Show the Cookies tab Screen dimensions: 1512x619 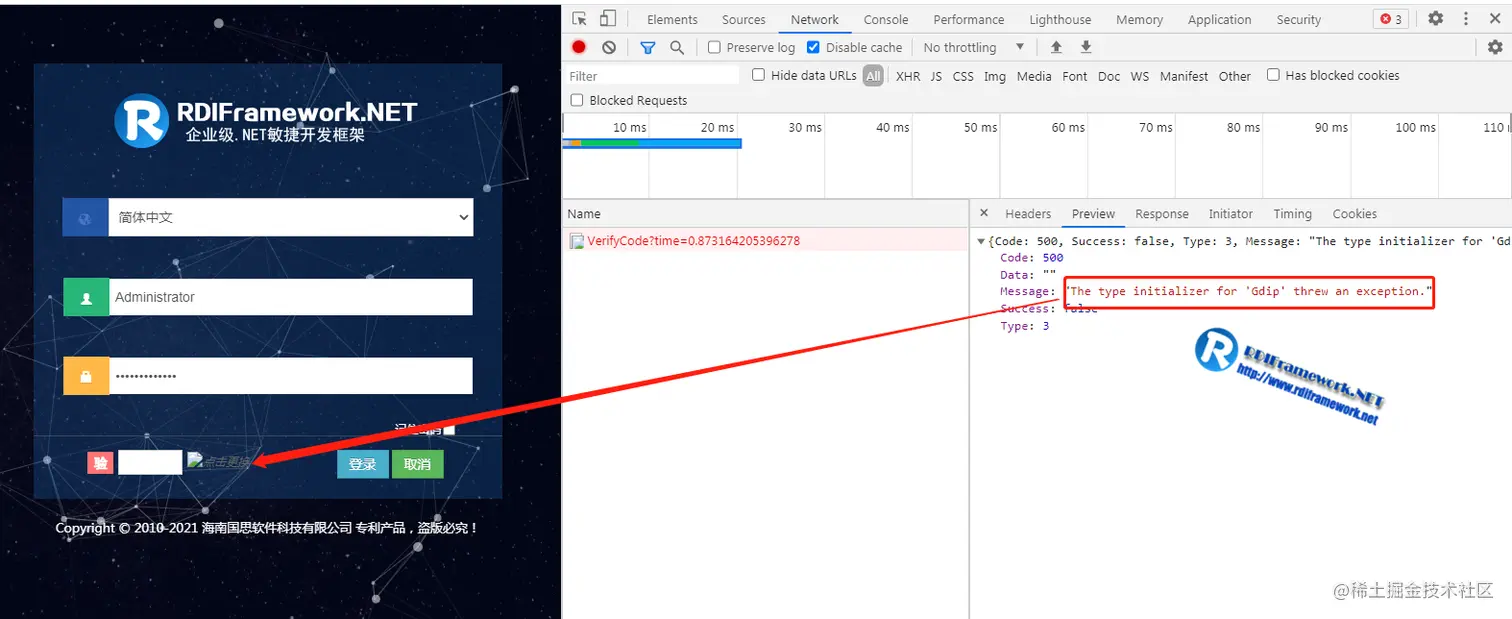click(x=1354, y=213)
